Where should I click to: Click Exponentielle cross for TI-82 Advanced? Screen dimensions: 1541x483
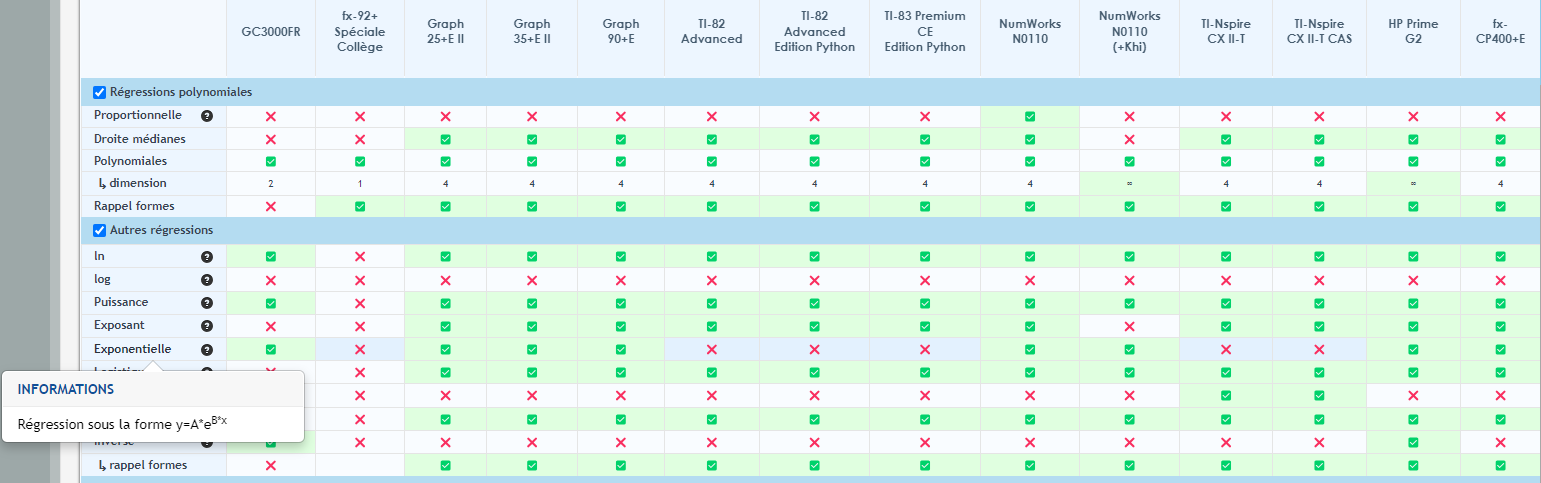(712, 350)
